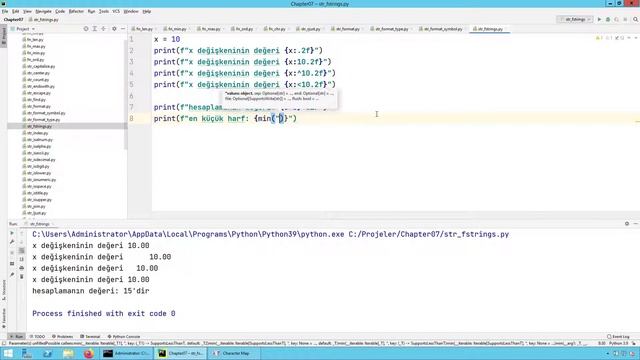Image resolution: width=640 pixels, height=360 pixels.
Task: Open the Terminal tool window button
Action: coord(90,337)
